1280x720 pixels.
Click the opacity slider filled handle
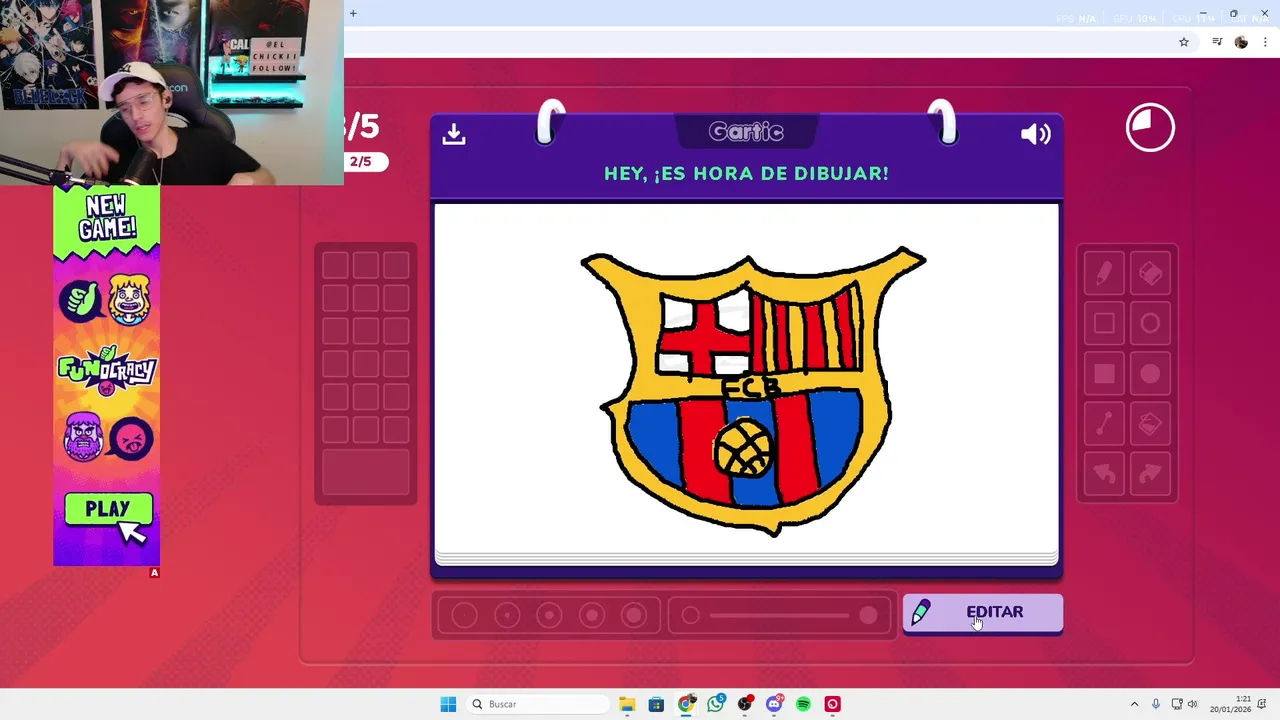(x=868, y=616)
